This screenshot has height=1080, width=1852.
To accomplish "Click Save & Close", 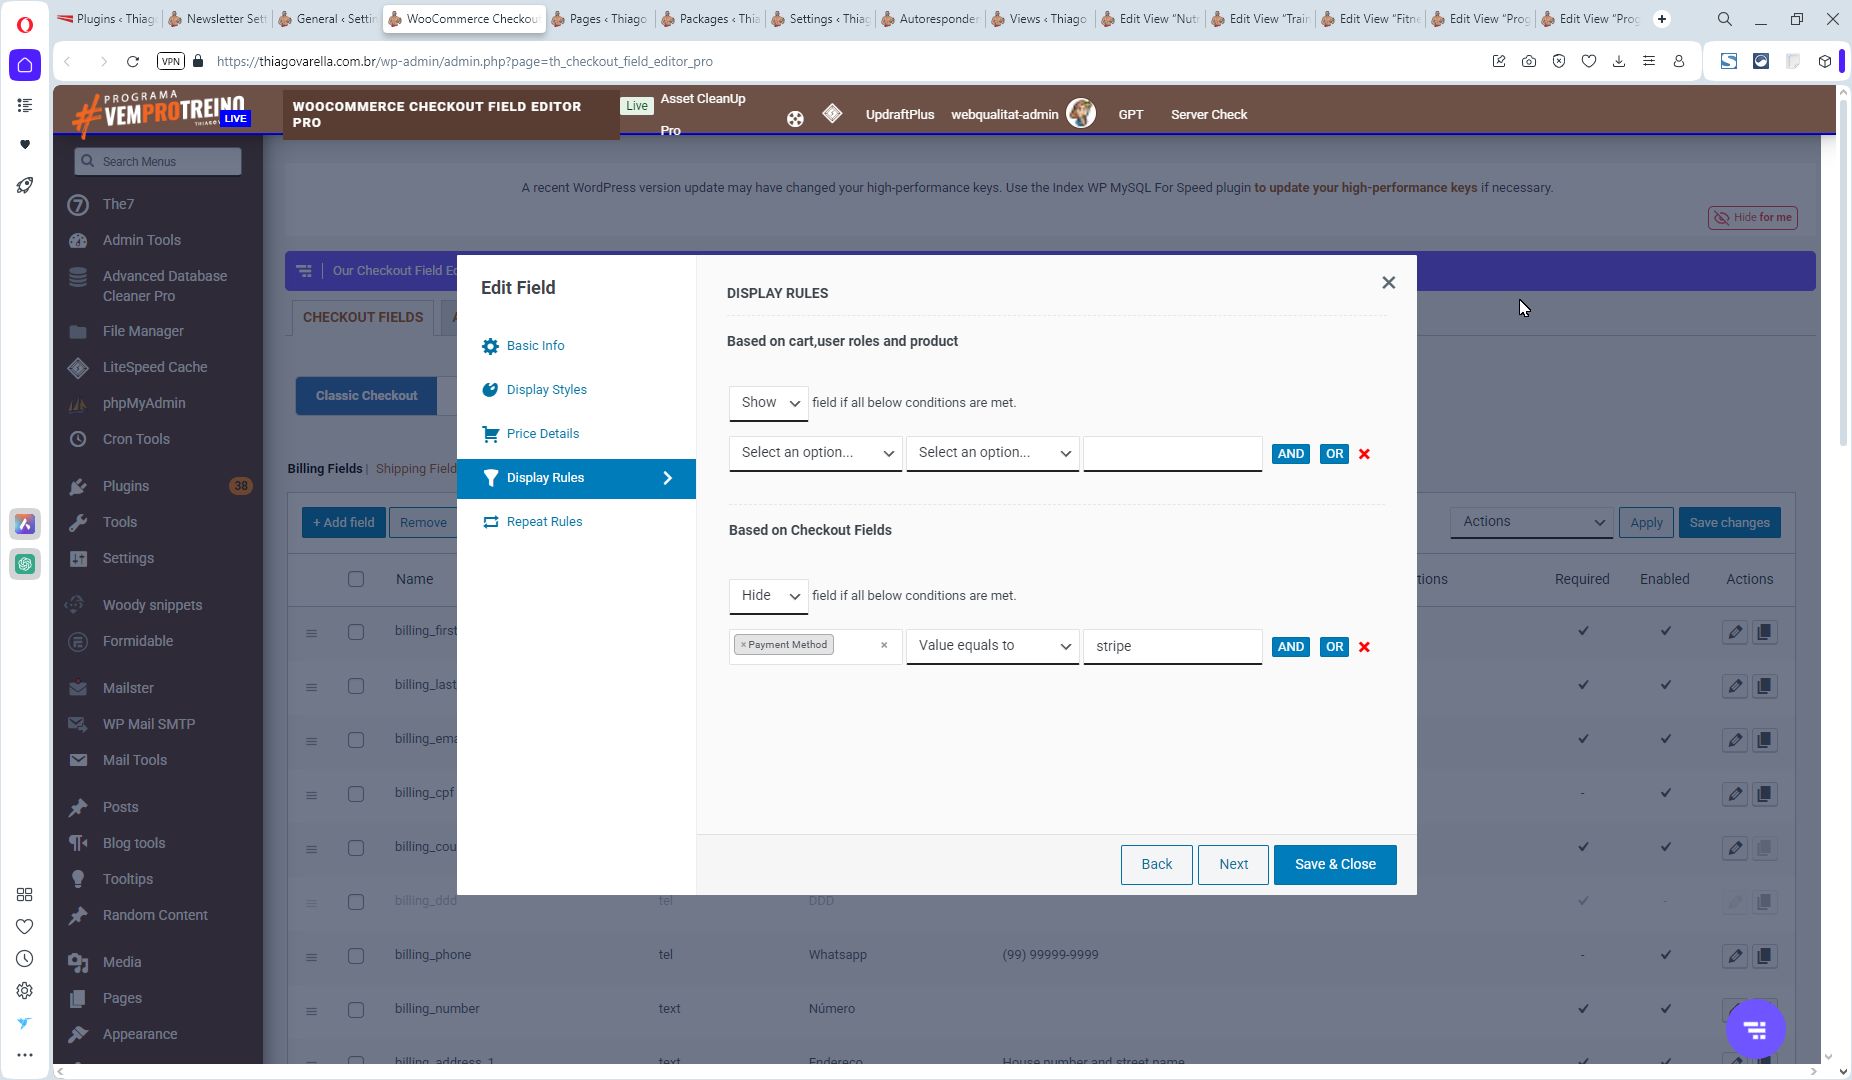I will [x=1335, y=865].
